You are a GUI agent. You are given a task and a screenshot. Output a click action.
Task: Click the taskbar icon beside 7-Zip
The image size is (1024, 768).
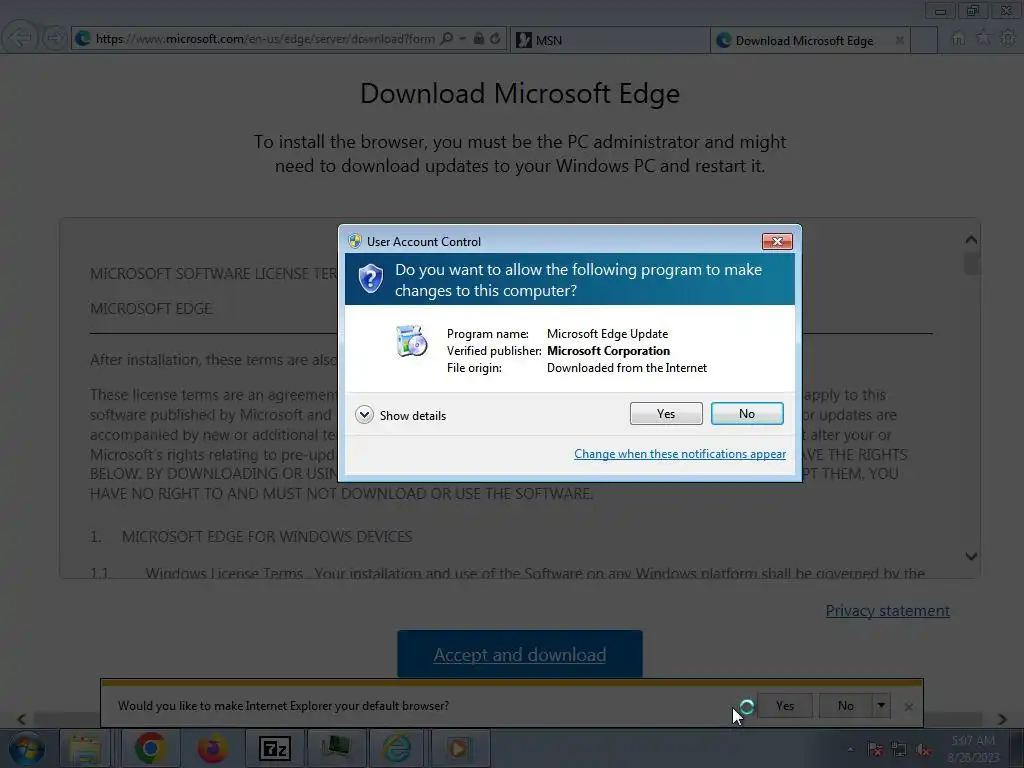[336, 748]
